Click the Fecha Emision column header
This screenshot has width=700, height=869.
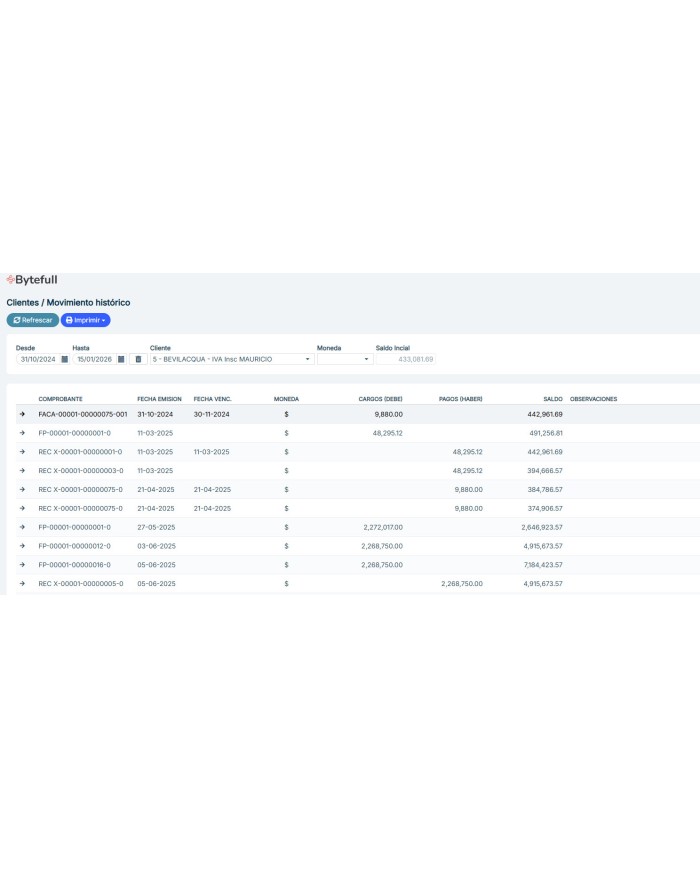tap(159, 399)
